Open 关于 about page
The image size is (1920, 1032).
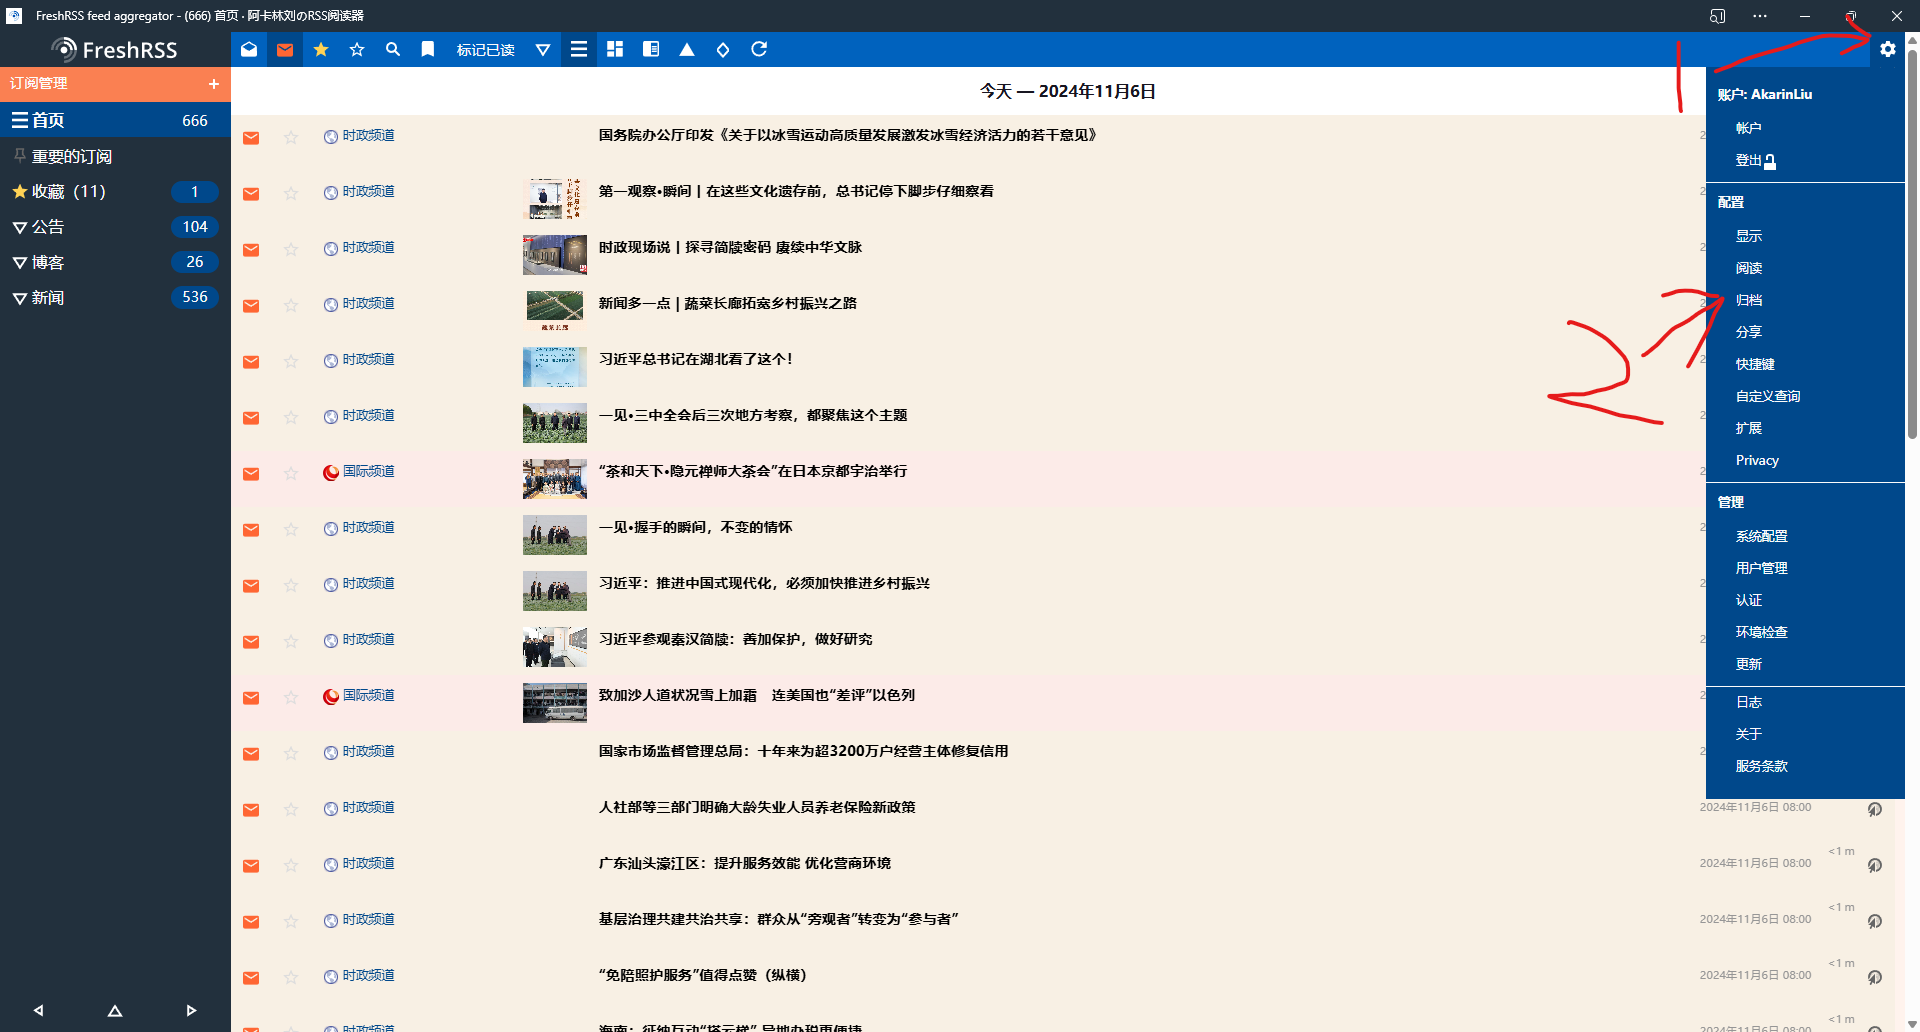pyautogui.click(x=1748, y=734)
